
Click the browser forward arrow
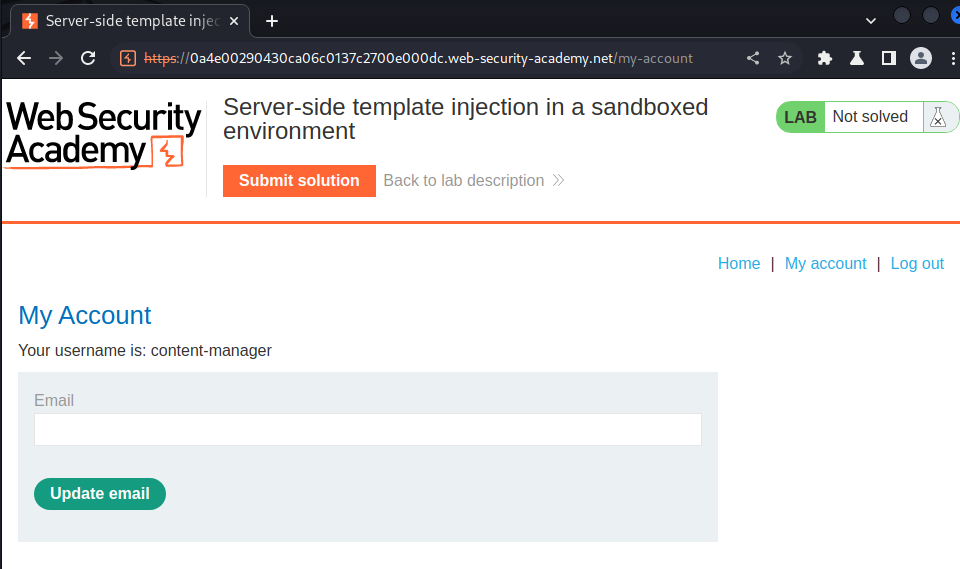(x=56, y=58)
